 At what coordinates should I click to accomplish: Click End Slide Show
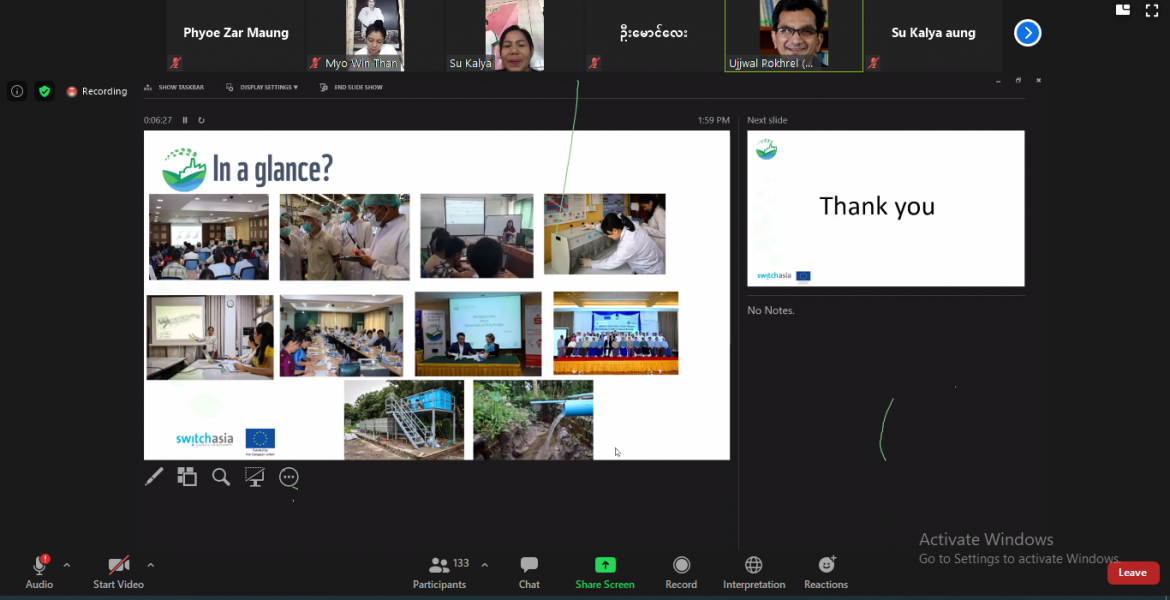pos(351,87)
